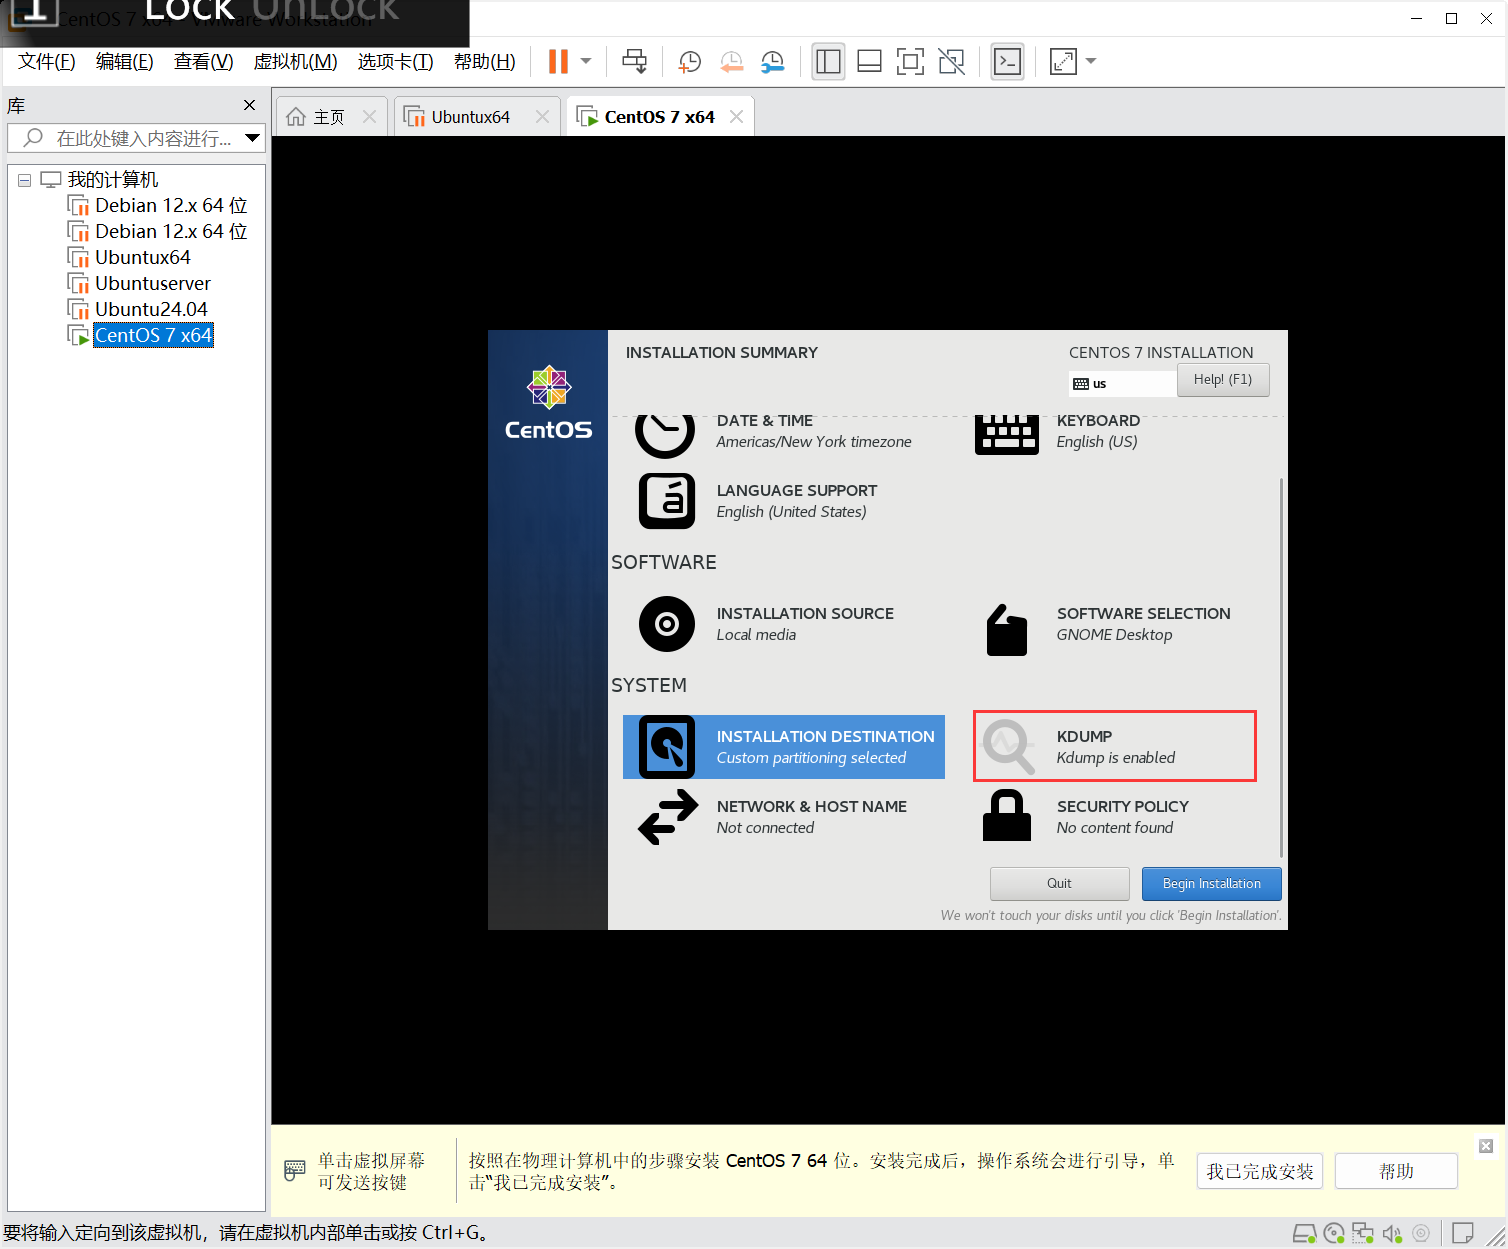The width and height of the screenshot is (1508, 1249).
Task: Revert to snapshot using the clock-arrow icon
Action: 731,61
